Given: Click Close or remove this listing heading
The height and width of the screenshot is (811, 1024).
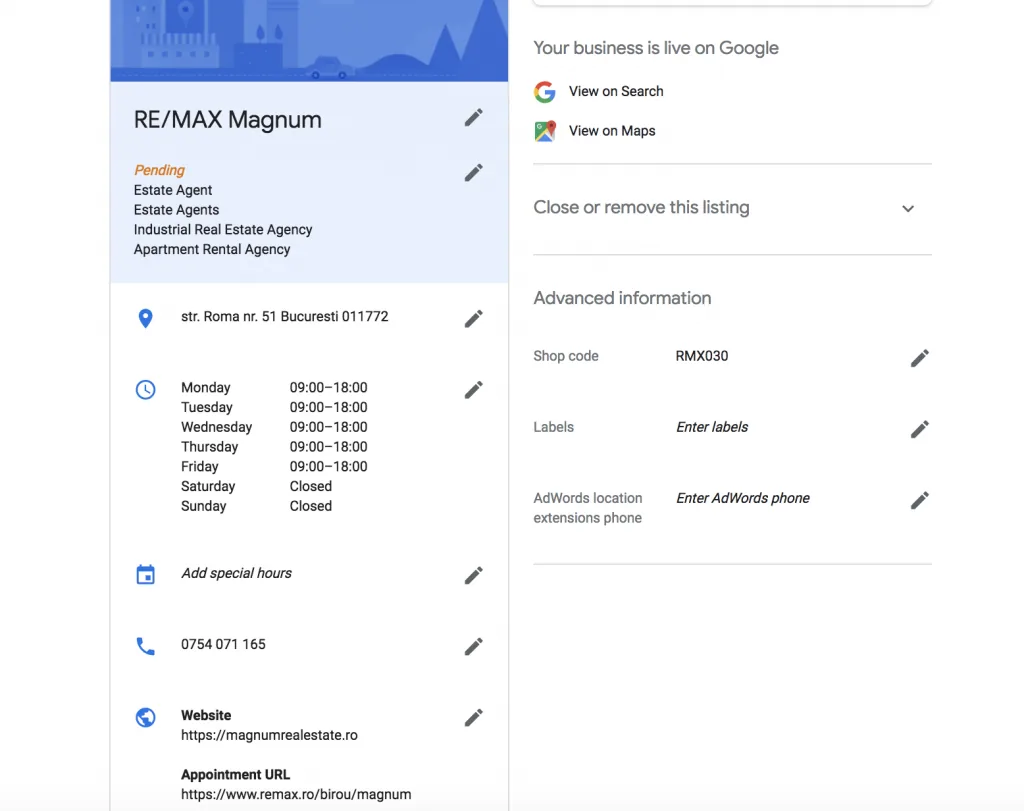Looking at the screenshot, I should (x=641, y=207).
